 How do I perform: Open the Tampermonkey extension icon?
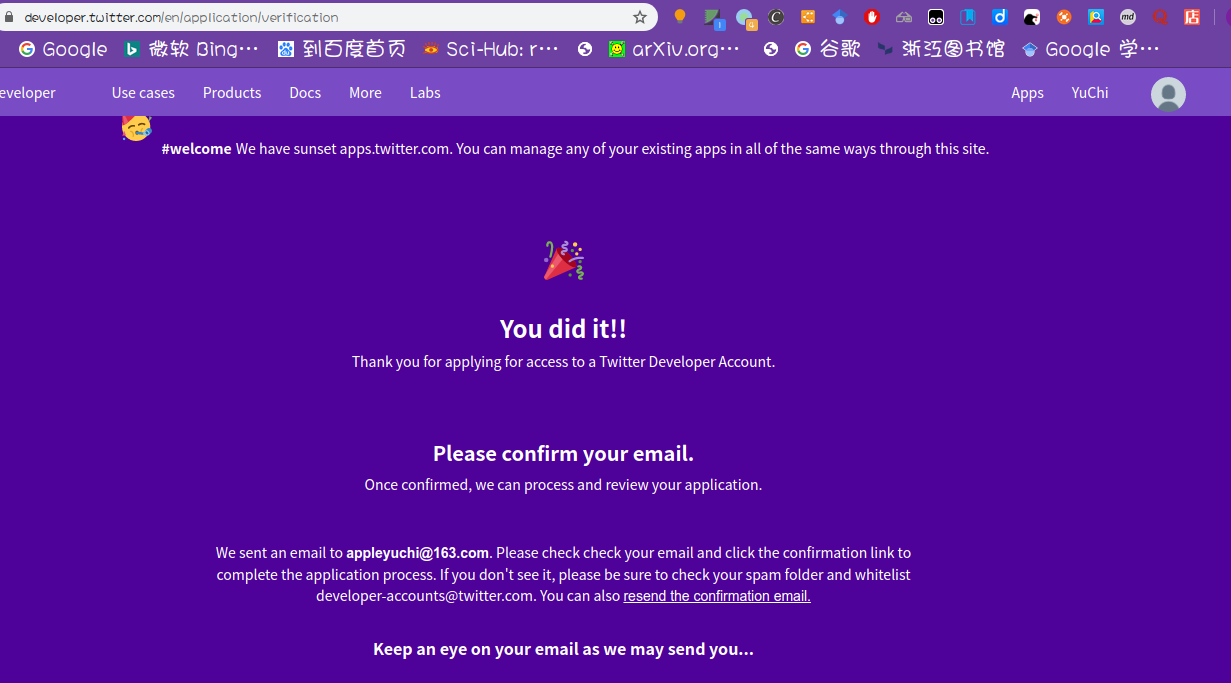(936, 17)
